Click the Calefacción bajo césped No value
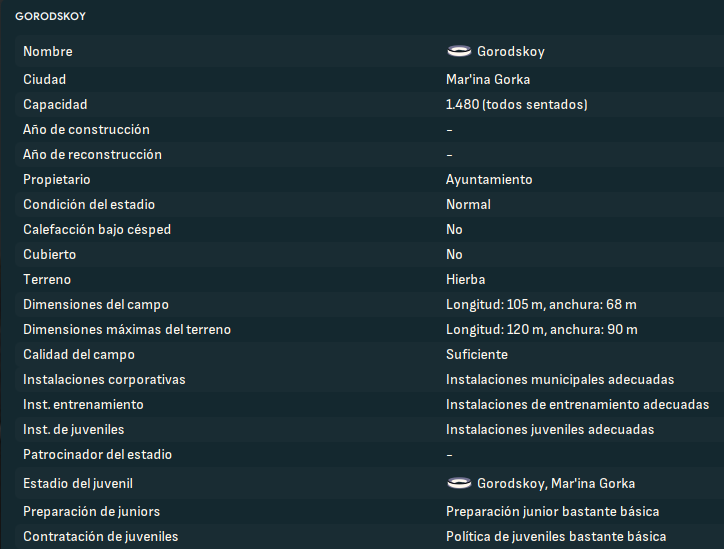The width and height of the screenshot is (724, 549). (x=454, y=229)
